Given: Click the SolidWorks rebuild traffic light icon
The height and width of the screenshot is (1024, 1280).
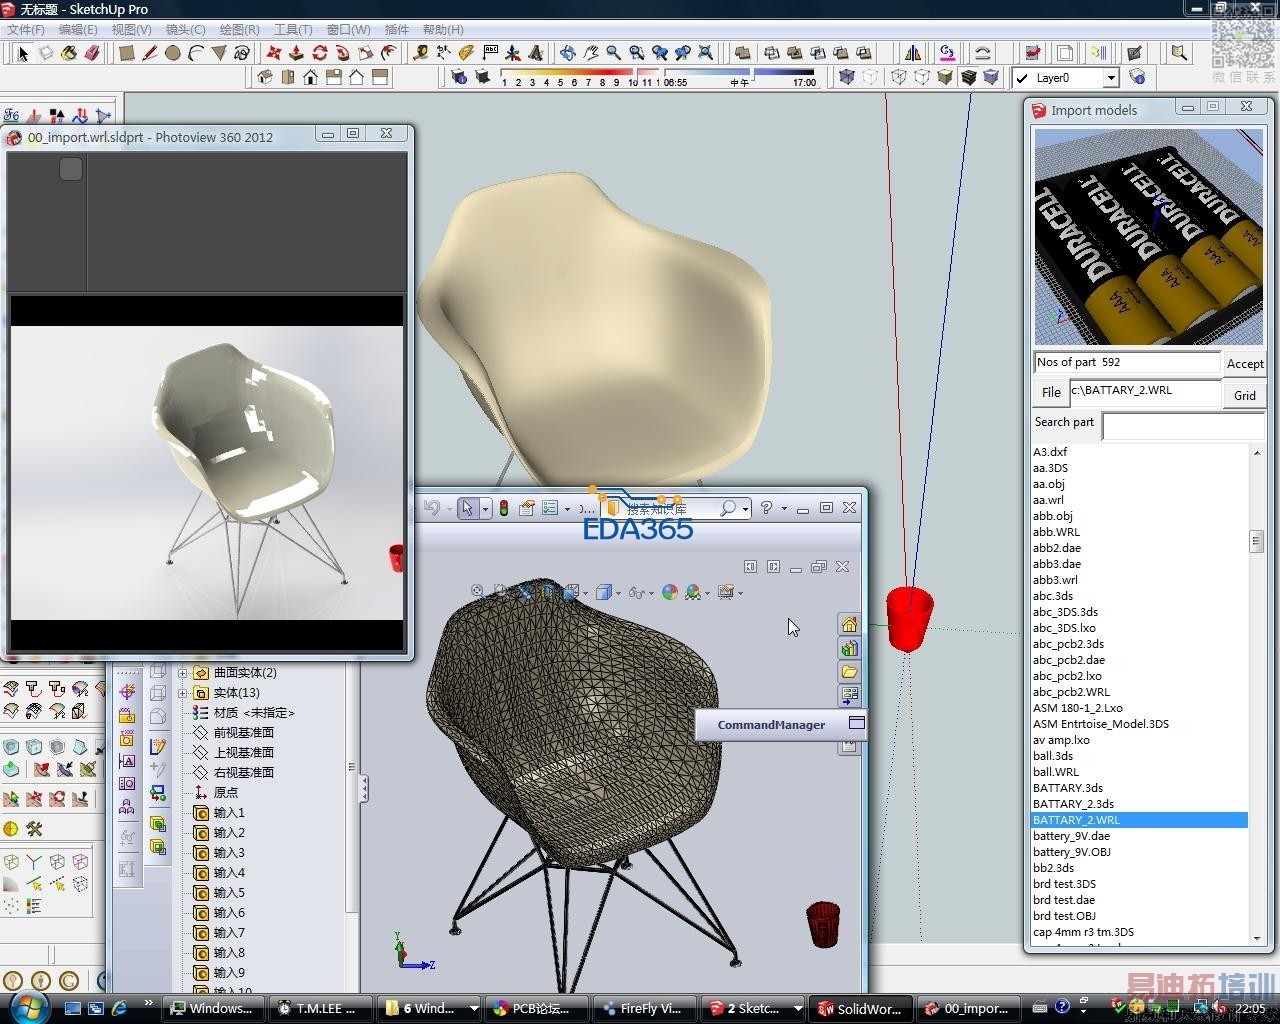Looking at the screenshot, I should pos(504,508).
